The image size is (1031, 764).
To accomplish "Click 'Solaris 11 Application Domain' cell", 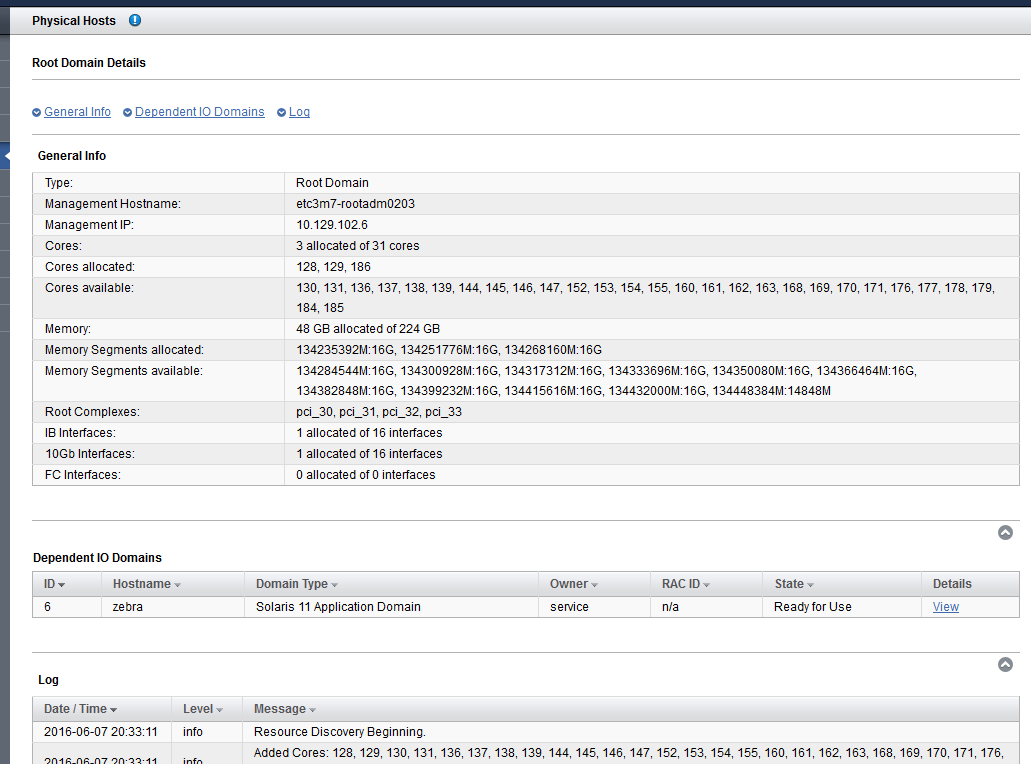I will (338, 607).
